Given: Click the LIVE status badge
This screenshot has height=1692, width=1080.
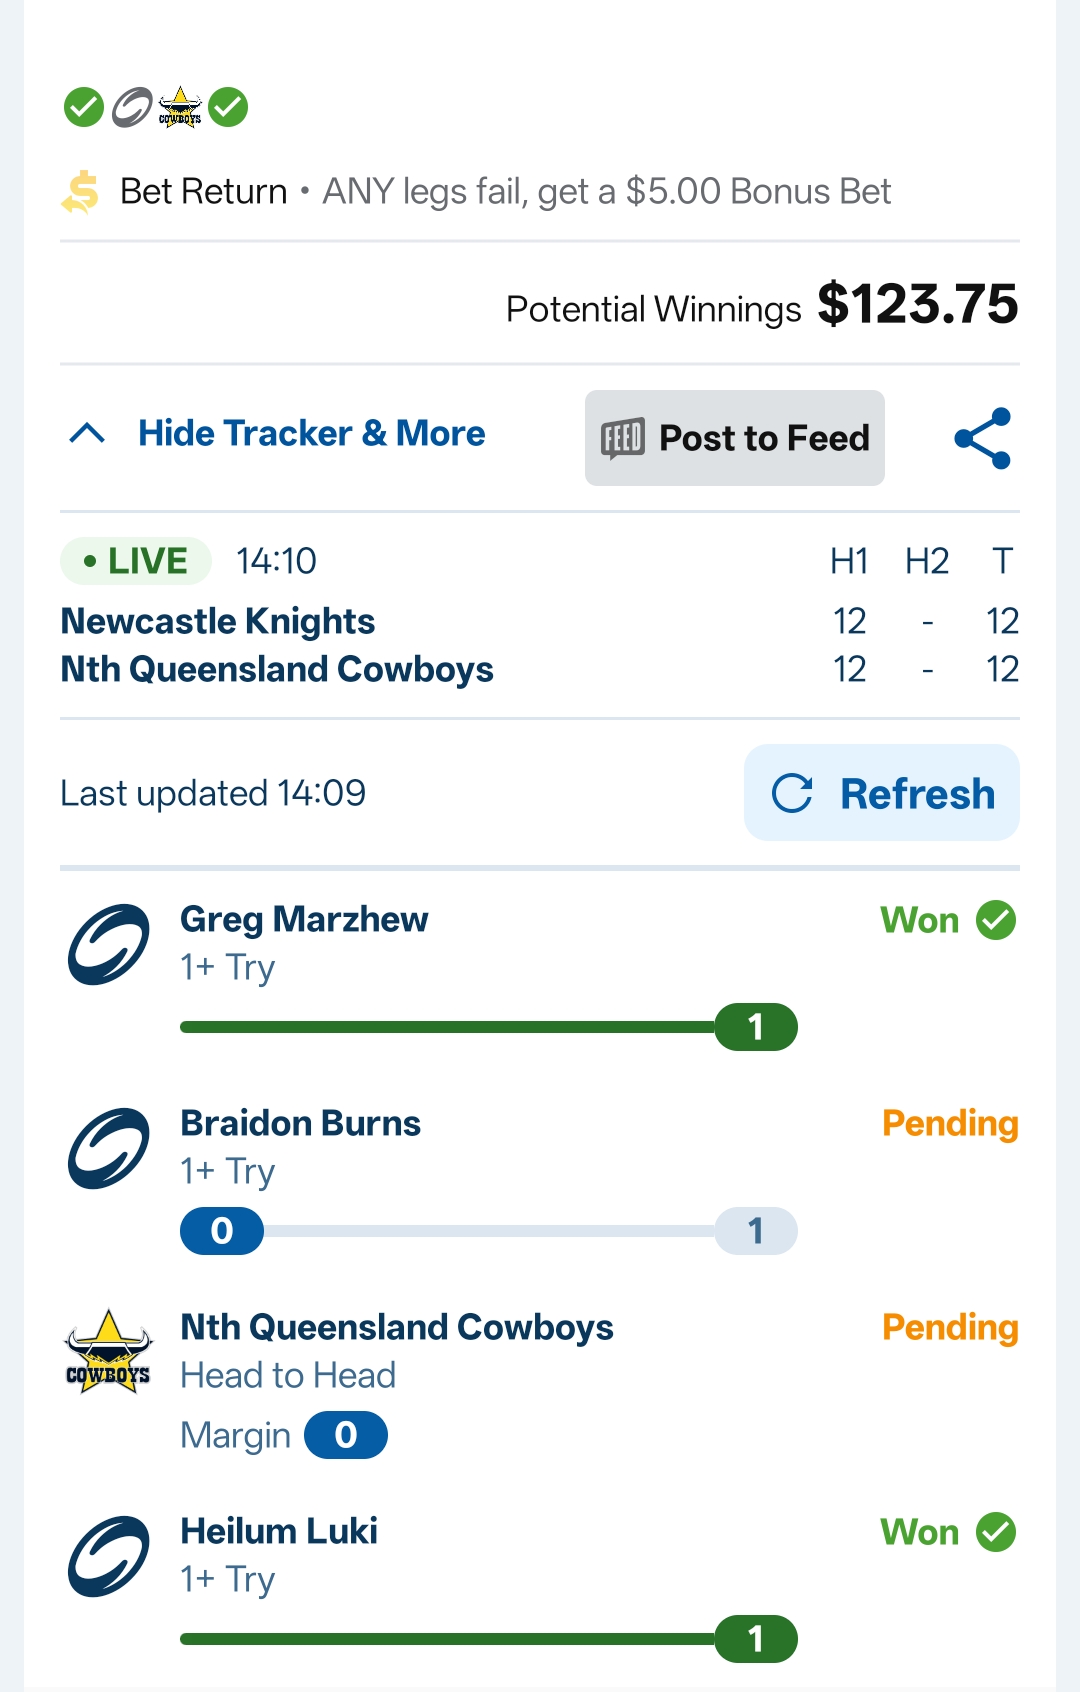Looking at the screenshot, I should [136, 561].
